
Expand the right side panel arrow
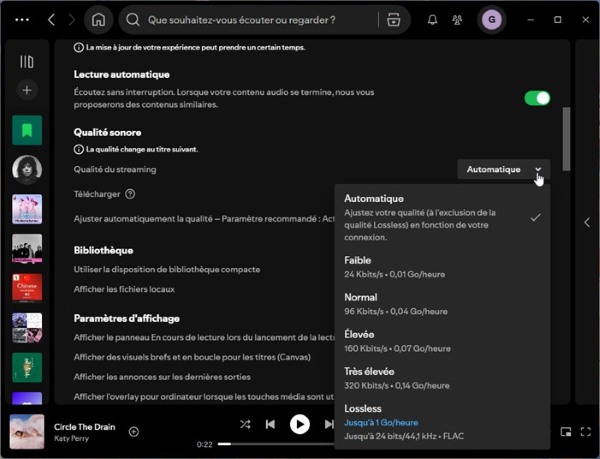tap(587, 222)
